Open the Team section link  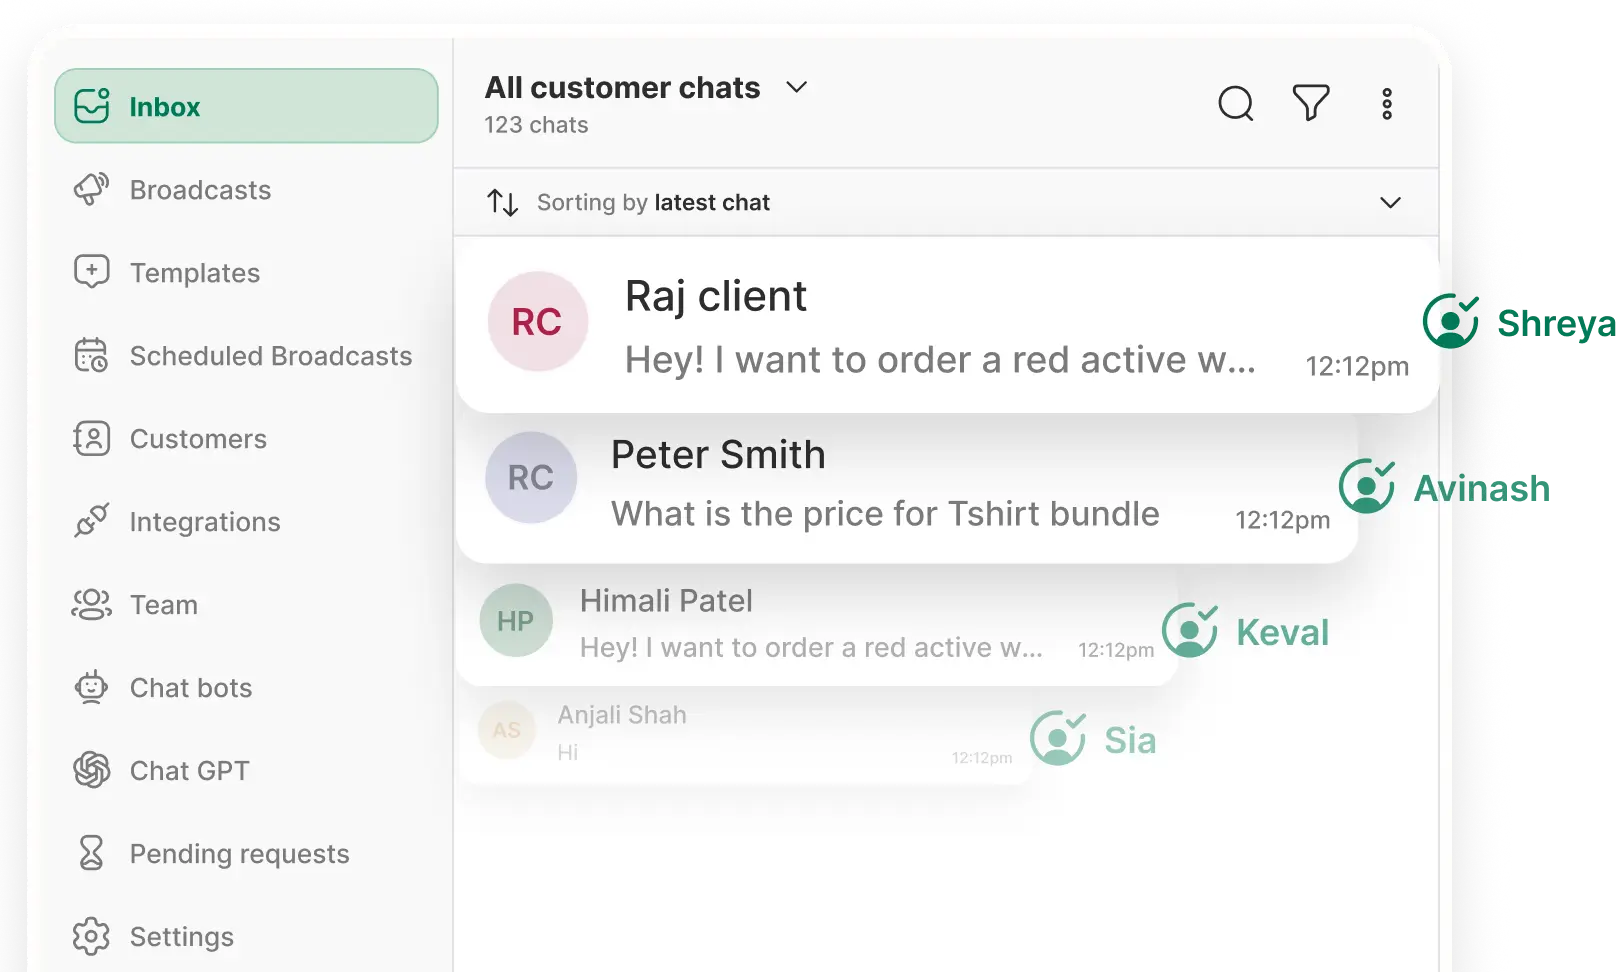click(164, 605)
